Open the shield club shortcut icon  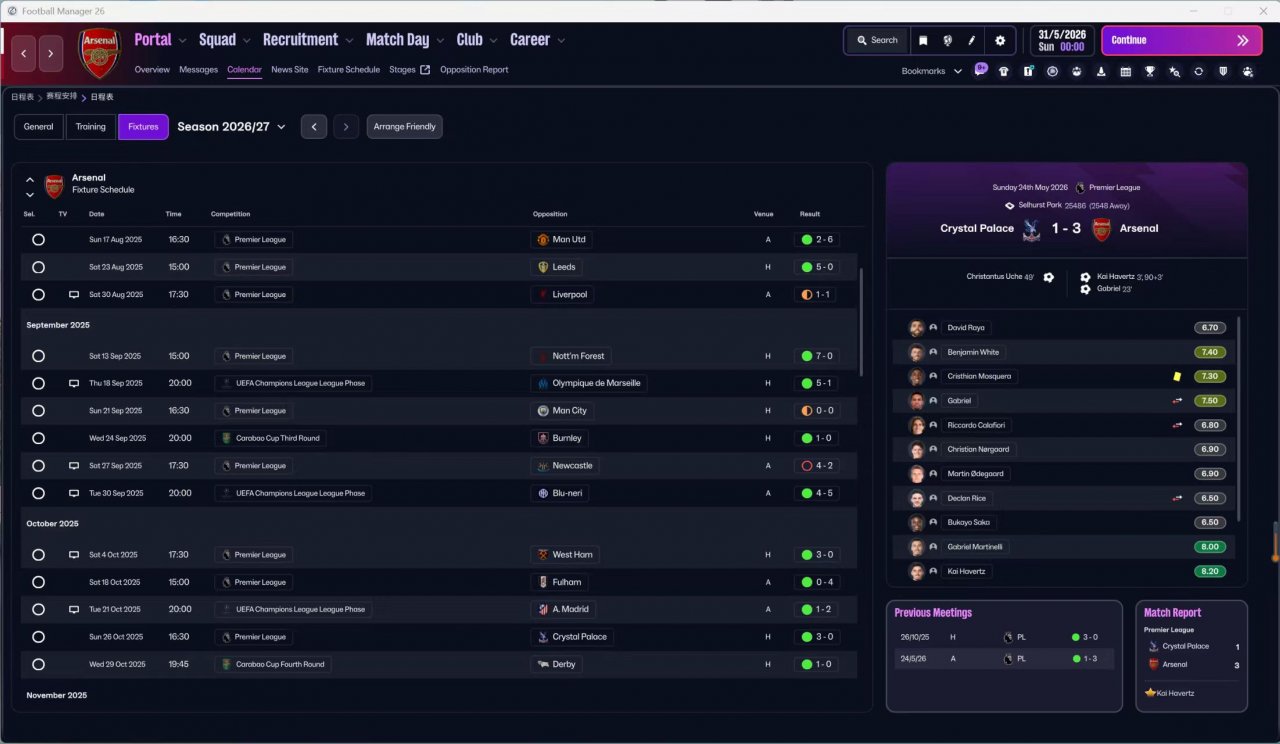click(x=1223, y=71)
